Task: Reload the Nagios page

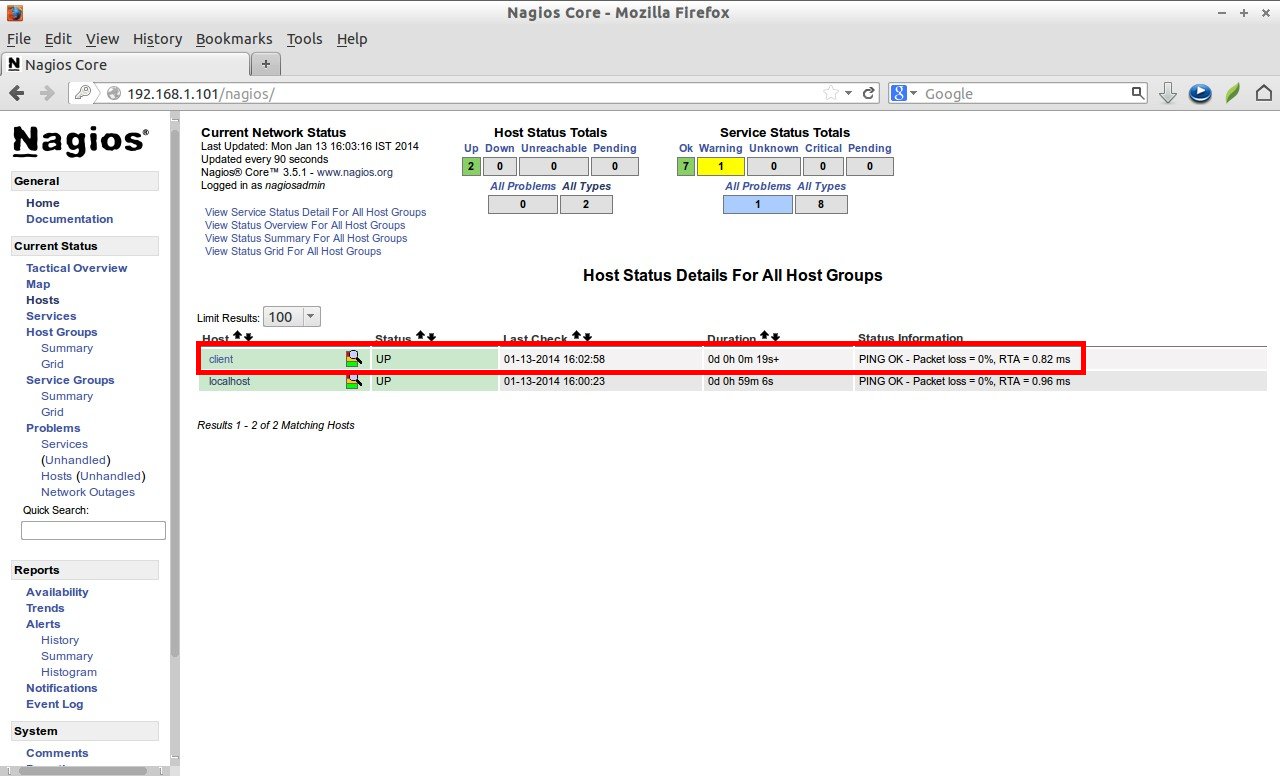Action: 869,93
